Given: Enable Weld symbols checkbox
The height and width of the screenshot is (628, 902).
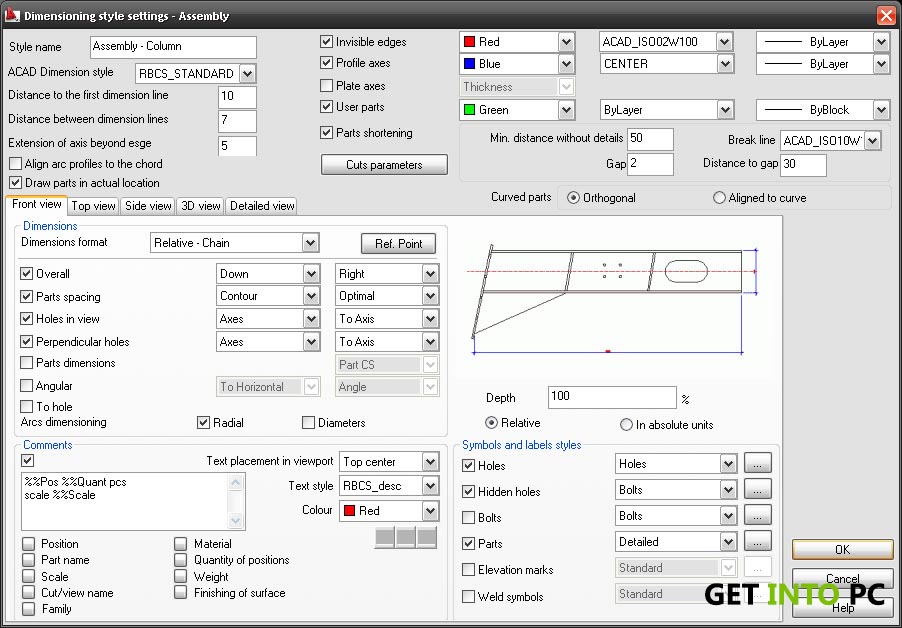Looking at the screenshot, I should tap(468, 596).
